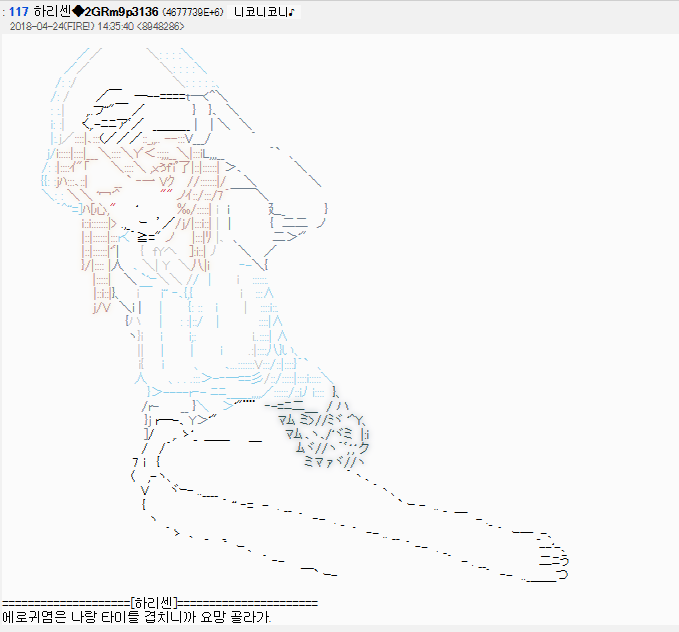Click the 니코니코니♪ label in the header

pyautogui.click(x=262, y=11)
